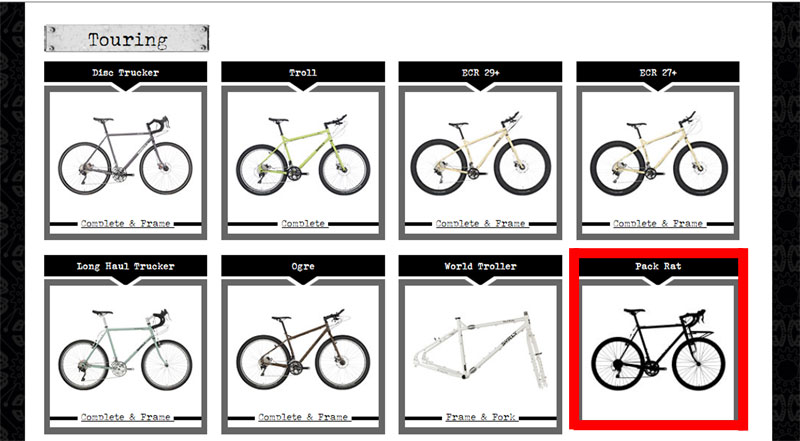Select the ECR 29+ header label
The width and height of the screenshot is (800, 441).
481,72
